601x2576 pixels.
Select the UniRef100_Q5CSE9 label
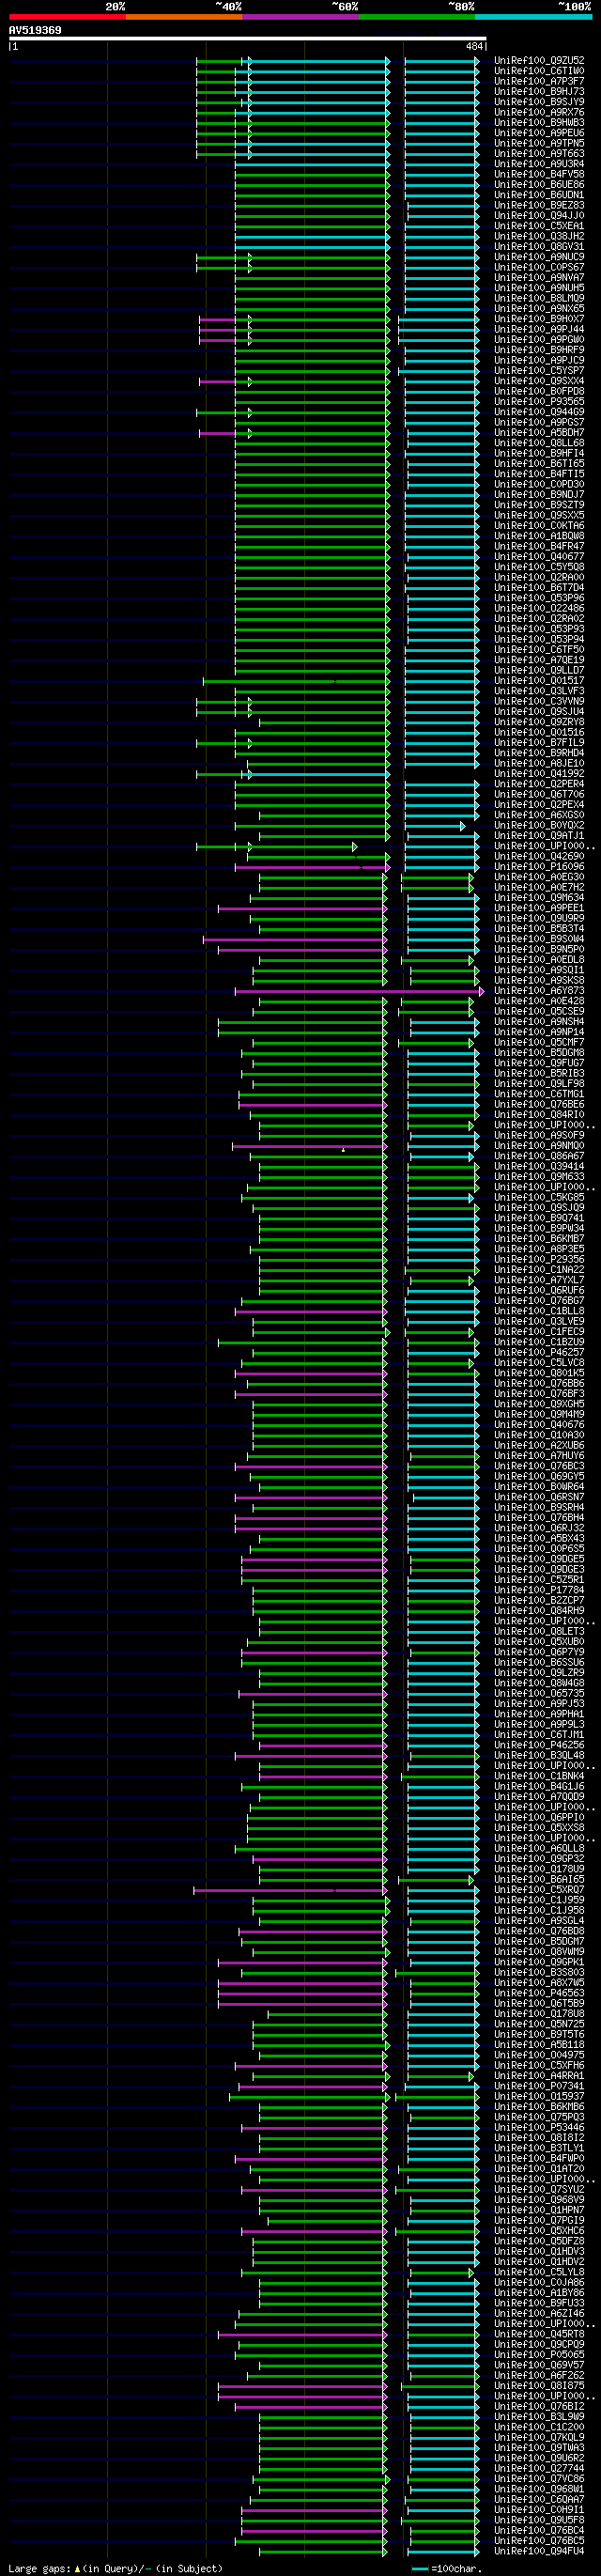click(539, 1011)
